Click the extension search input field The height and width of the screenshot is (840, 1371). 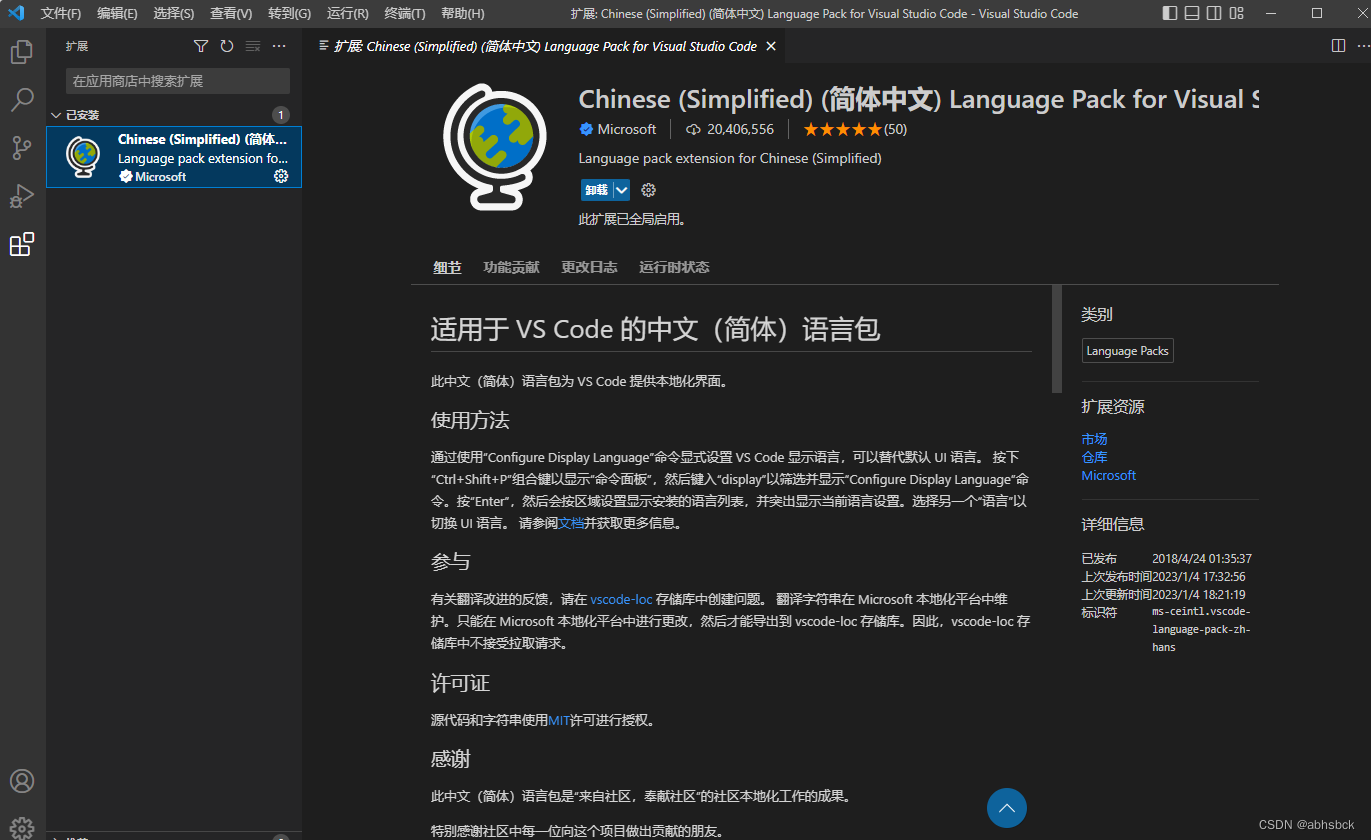[178, 81]
